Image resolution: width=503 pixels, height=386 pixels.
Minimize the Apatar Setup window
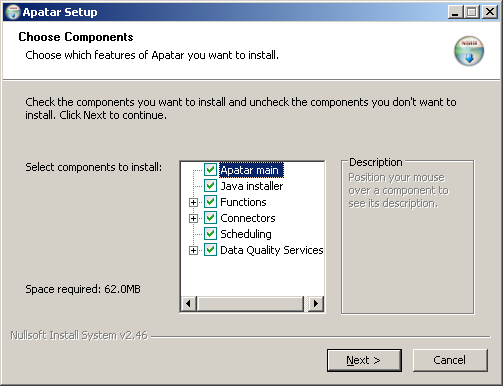pyautogui.click(x=455, y=12)
